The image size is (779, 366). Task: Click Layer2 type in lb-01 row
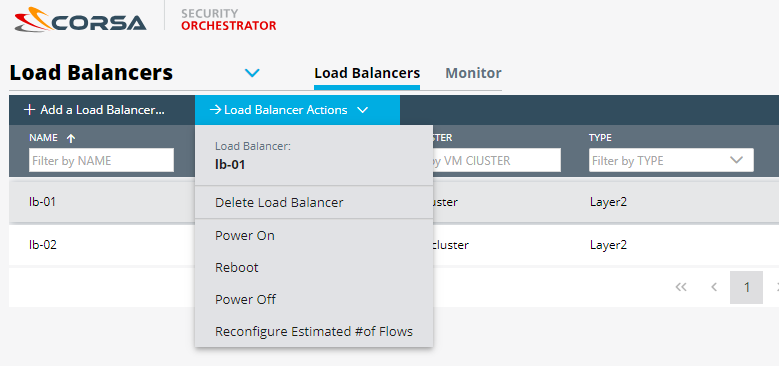(x=608, y=202)
